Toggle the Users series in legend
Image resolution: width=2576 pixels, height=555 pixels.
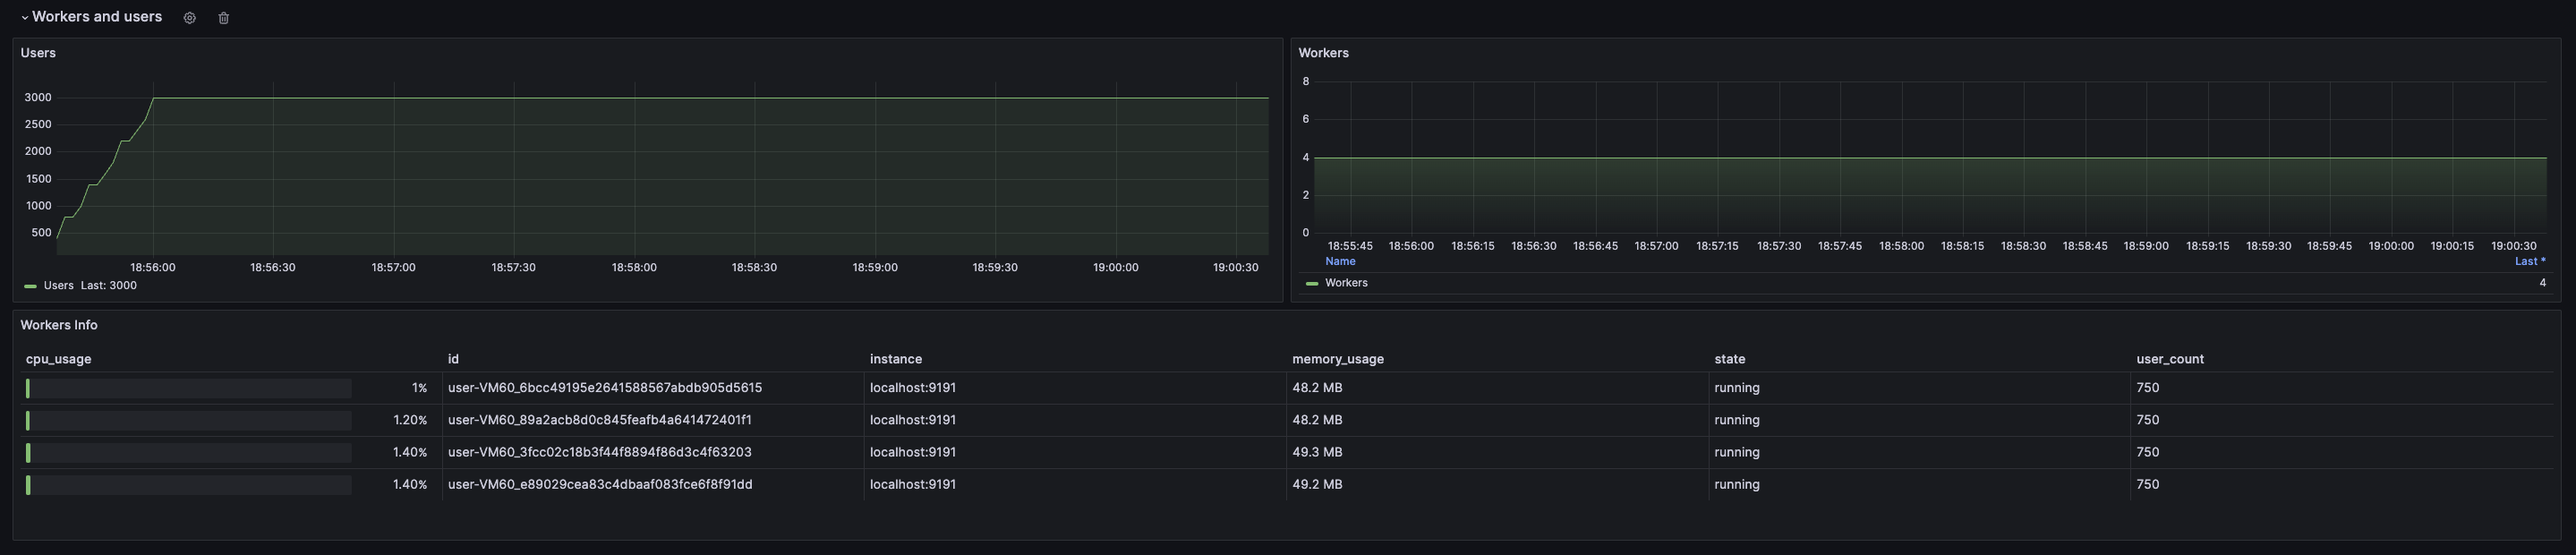59,286
